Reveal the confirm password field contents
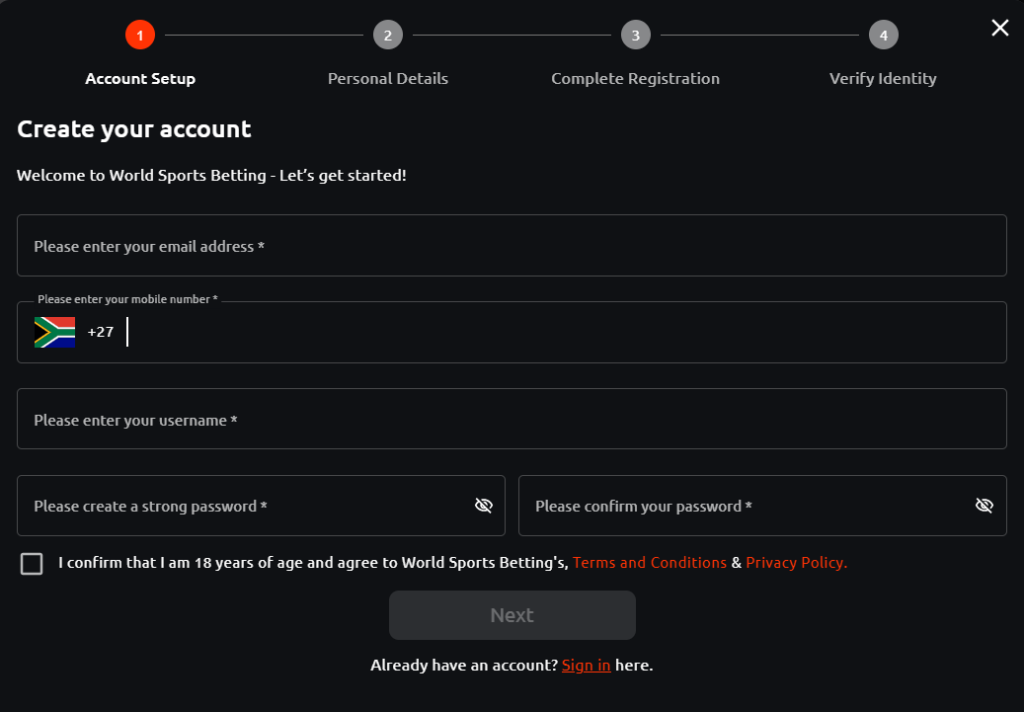 pos(985,505)
